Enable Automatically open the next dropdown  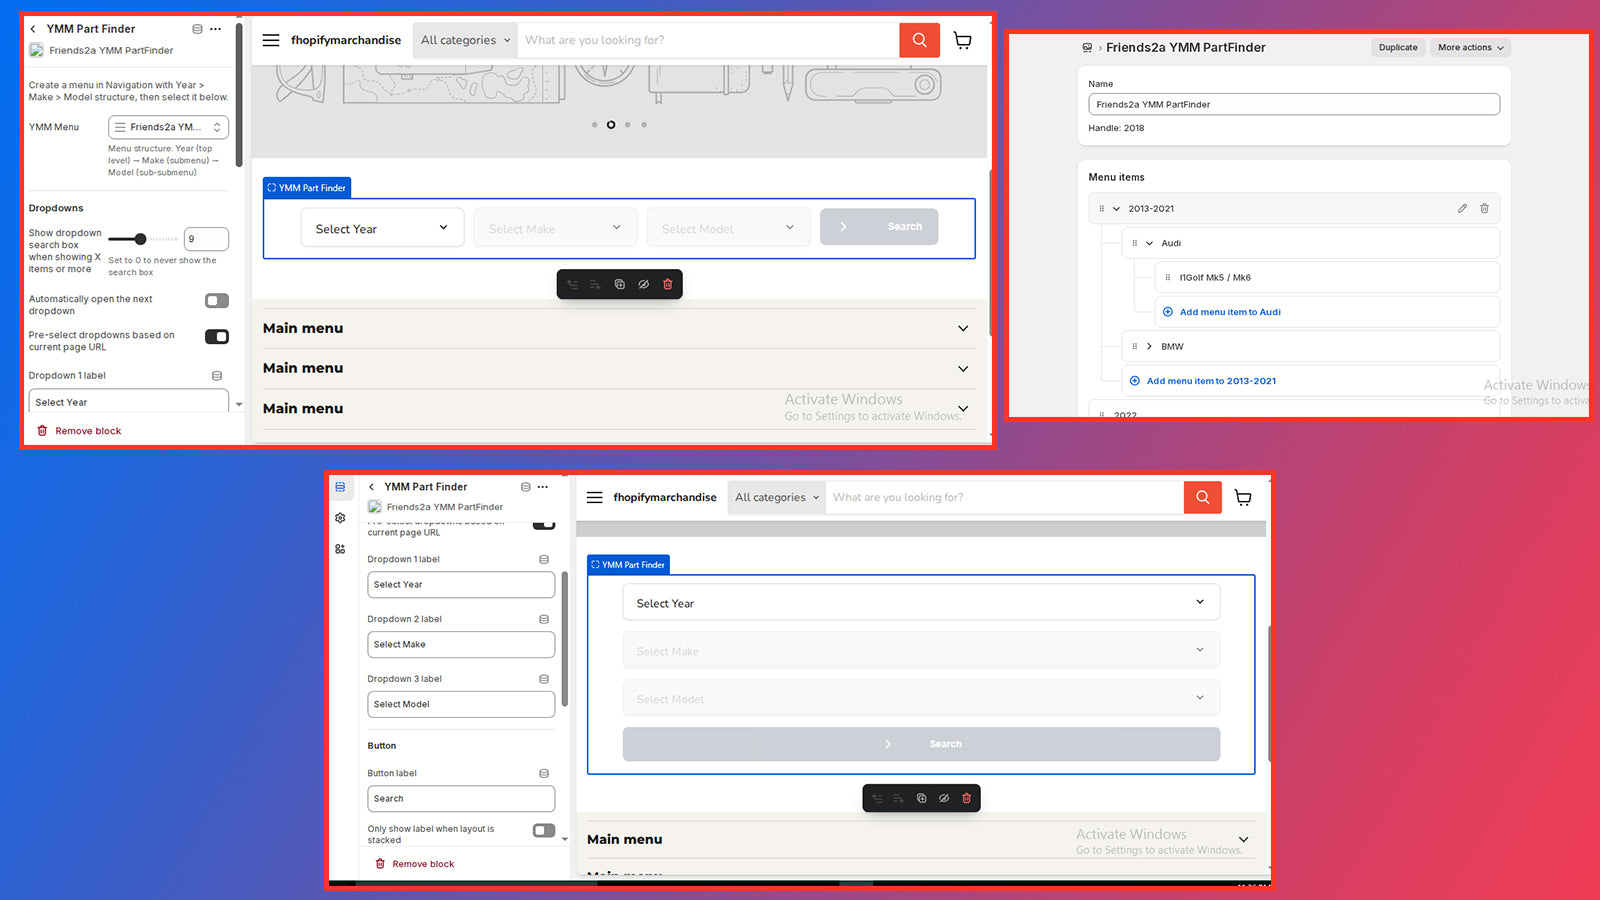point(217,301)
